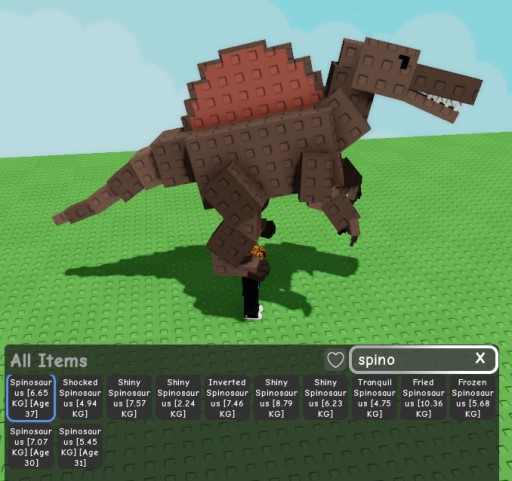Pick Spinosaurus 7.07 KG Age 30 item

click(31, 447)
